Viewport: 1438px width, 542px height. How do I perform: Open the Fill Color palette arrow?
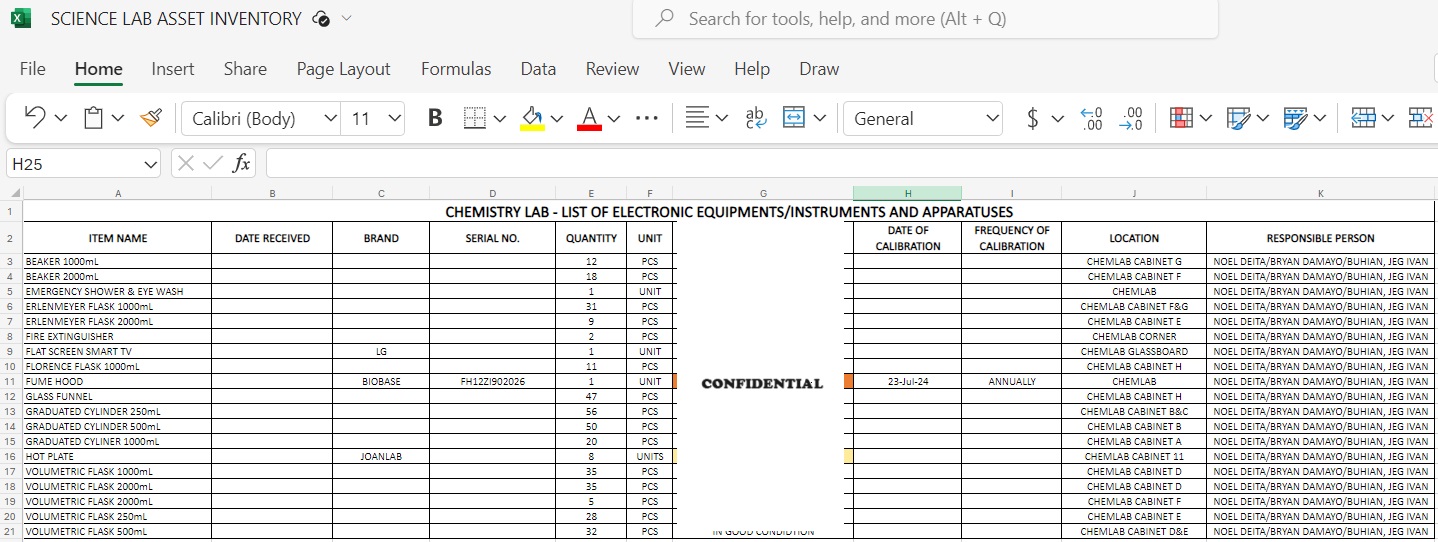[x=557, y=118]
